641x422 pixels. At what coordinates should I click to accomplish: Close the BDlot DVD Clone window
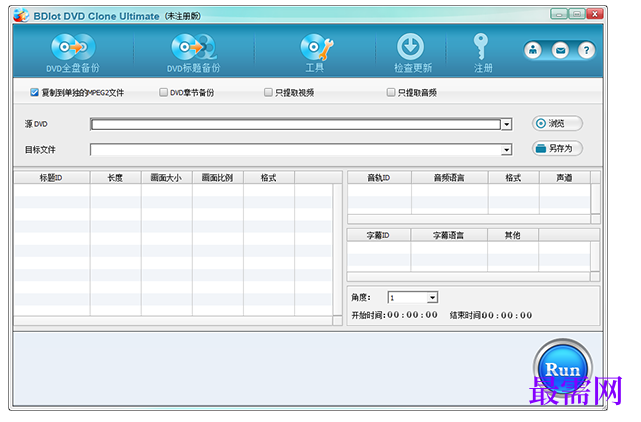click(595, 14)
